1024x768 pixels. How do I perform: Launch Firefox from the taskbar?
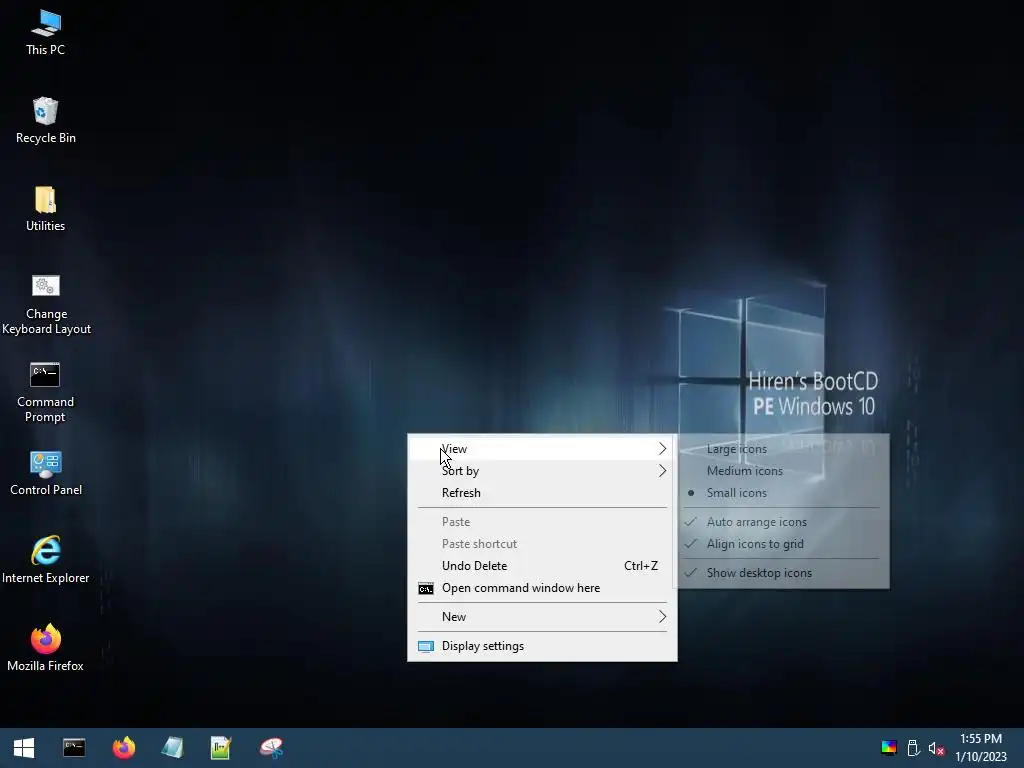point(123,748)
